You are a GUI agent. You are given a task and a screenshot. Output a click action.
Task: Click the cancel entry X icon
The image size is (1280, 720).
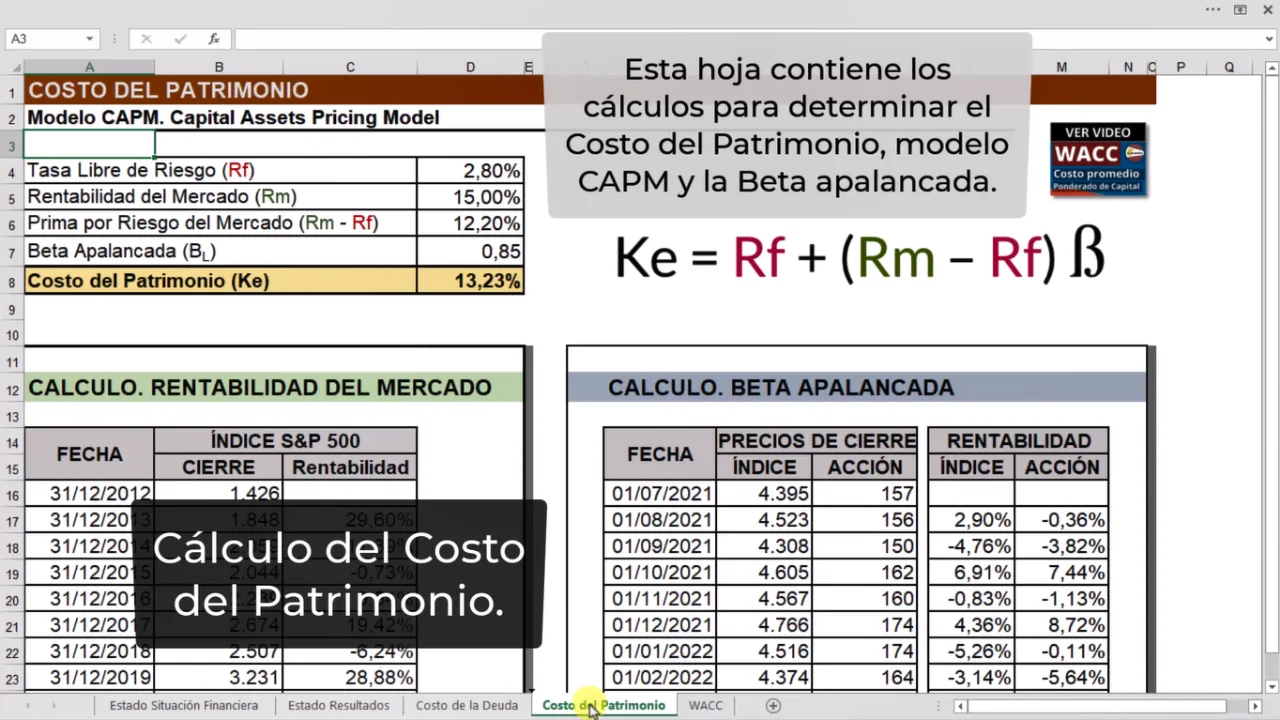pyautogui.click(x=146, y=39)
